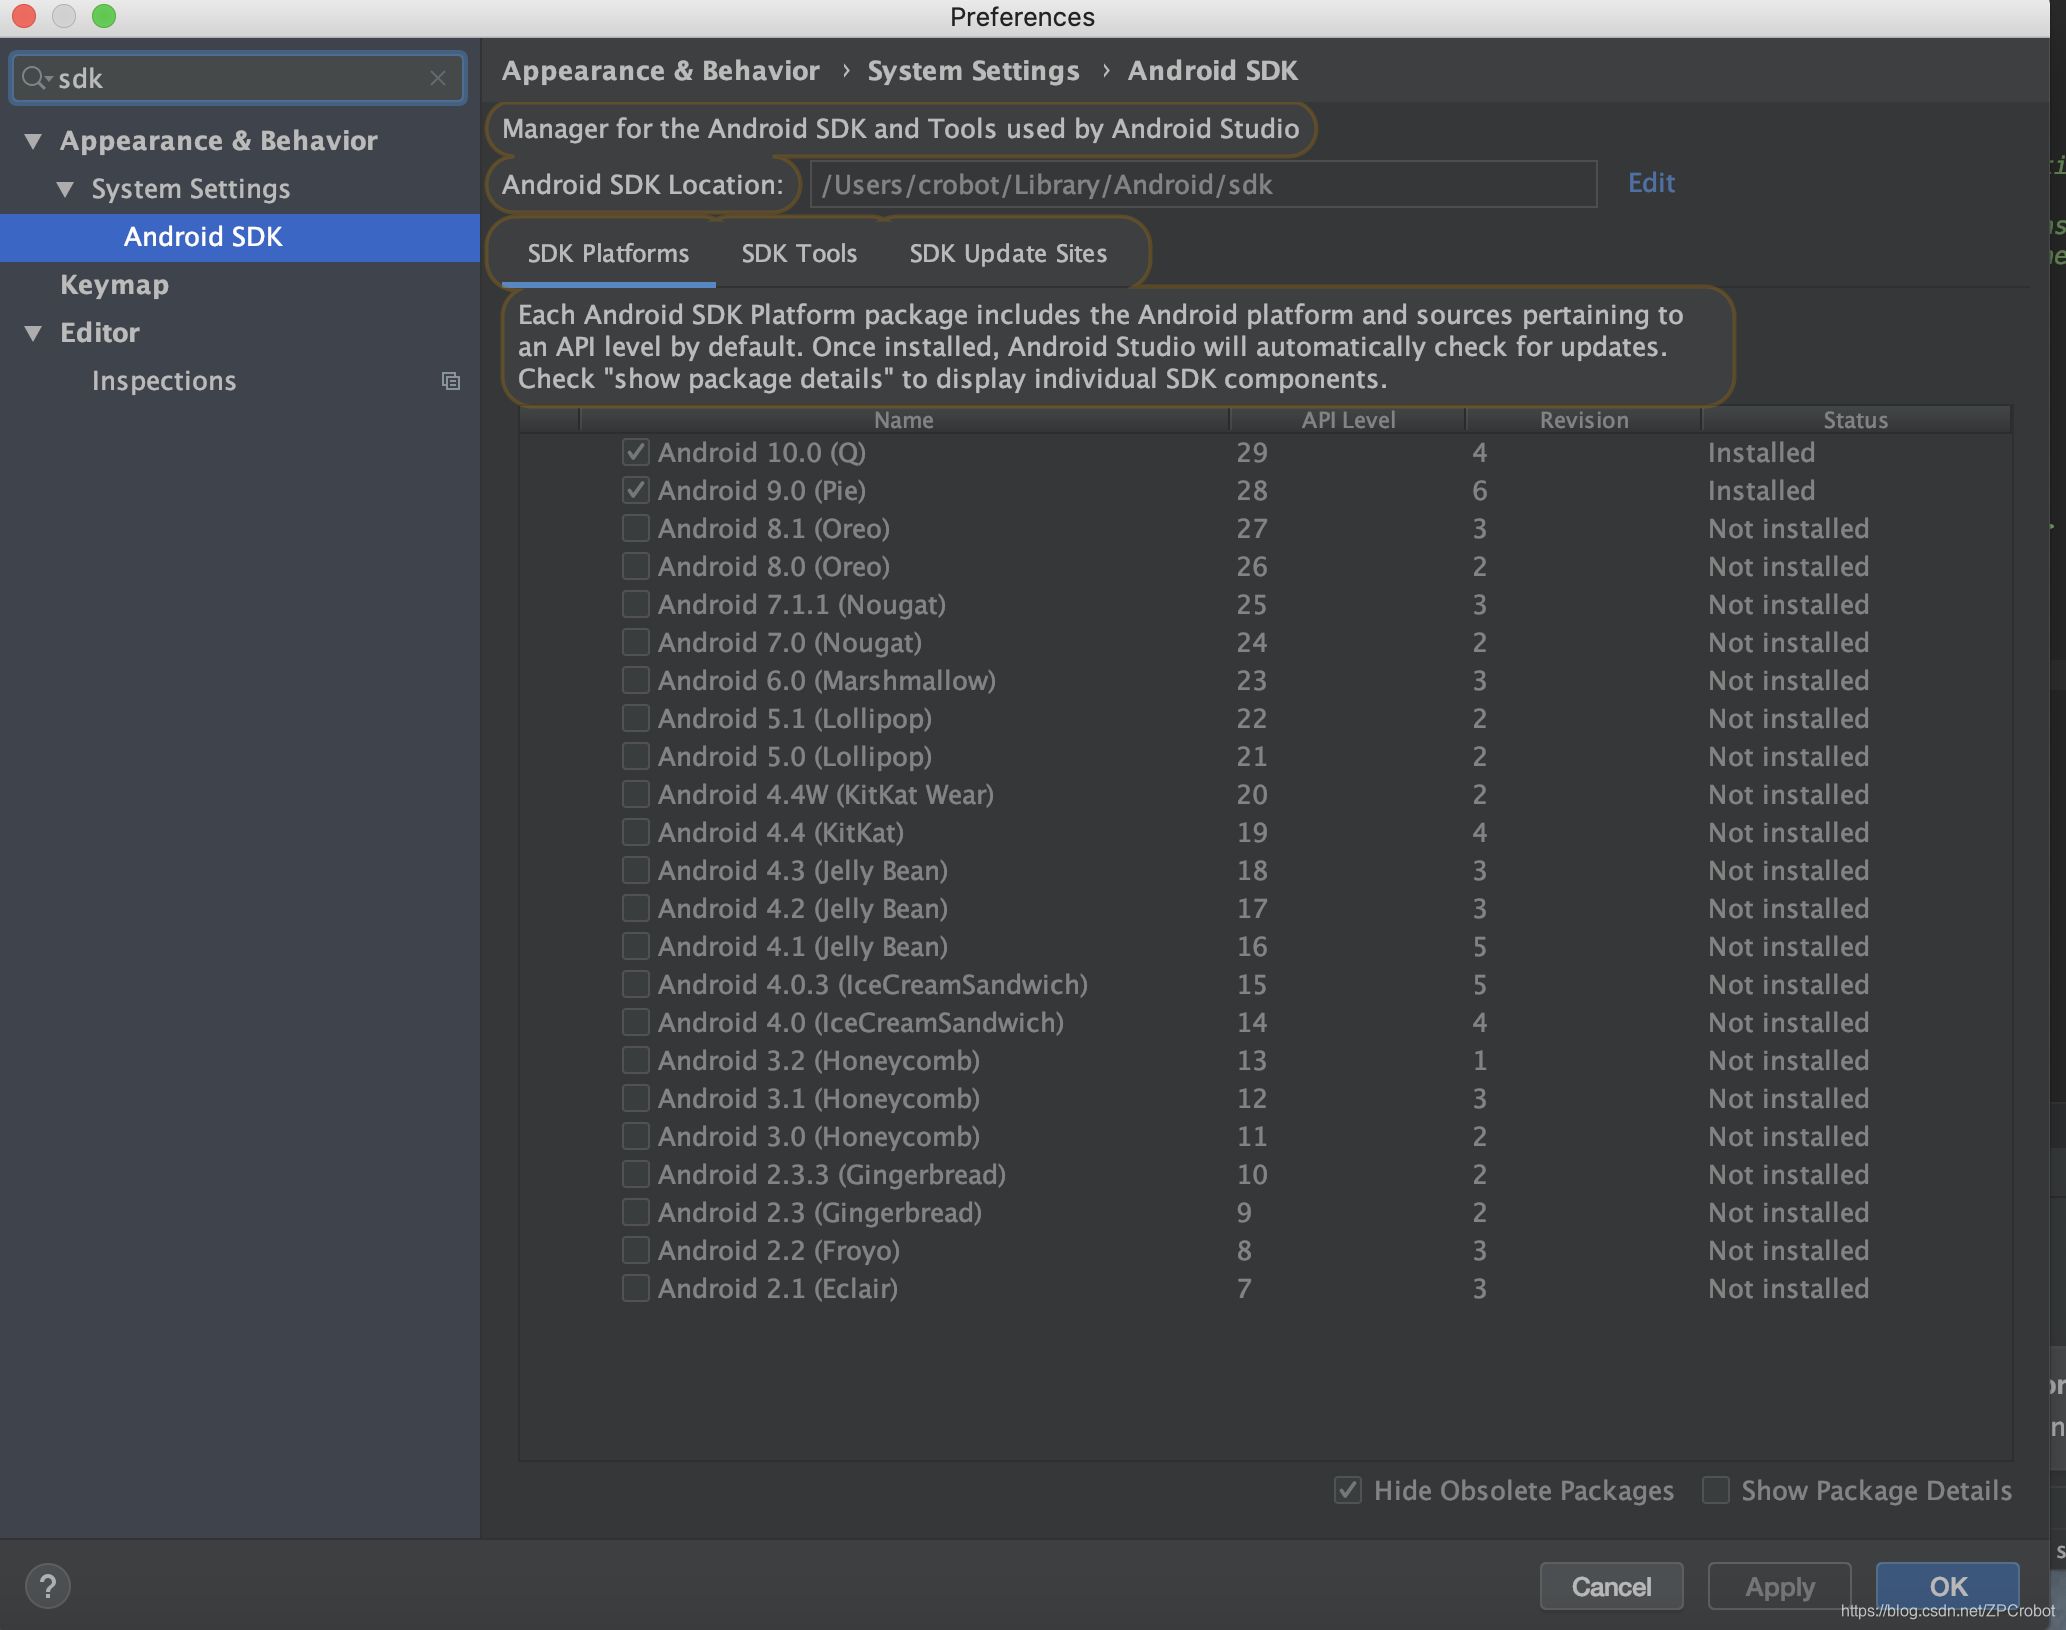Click the OK button

coord(1947,1586)
